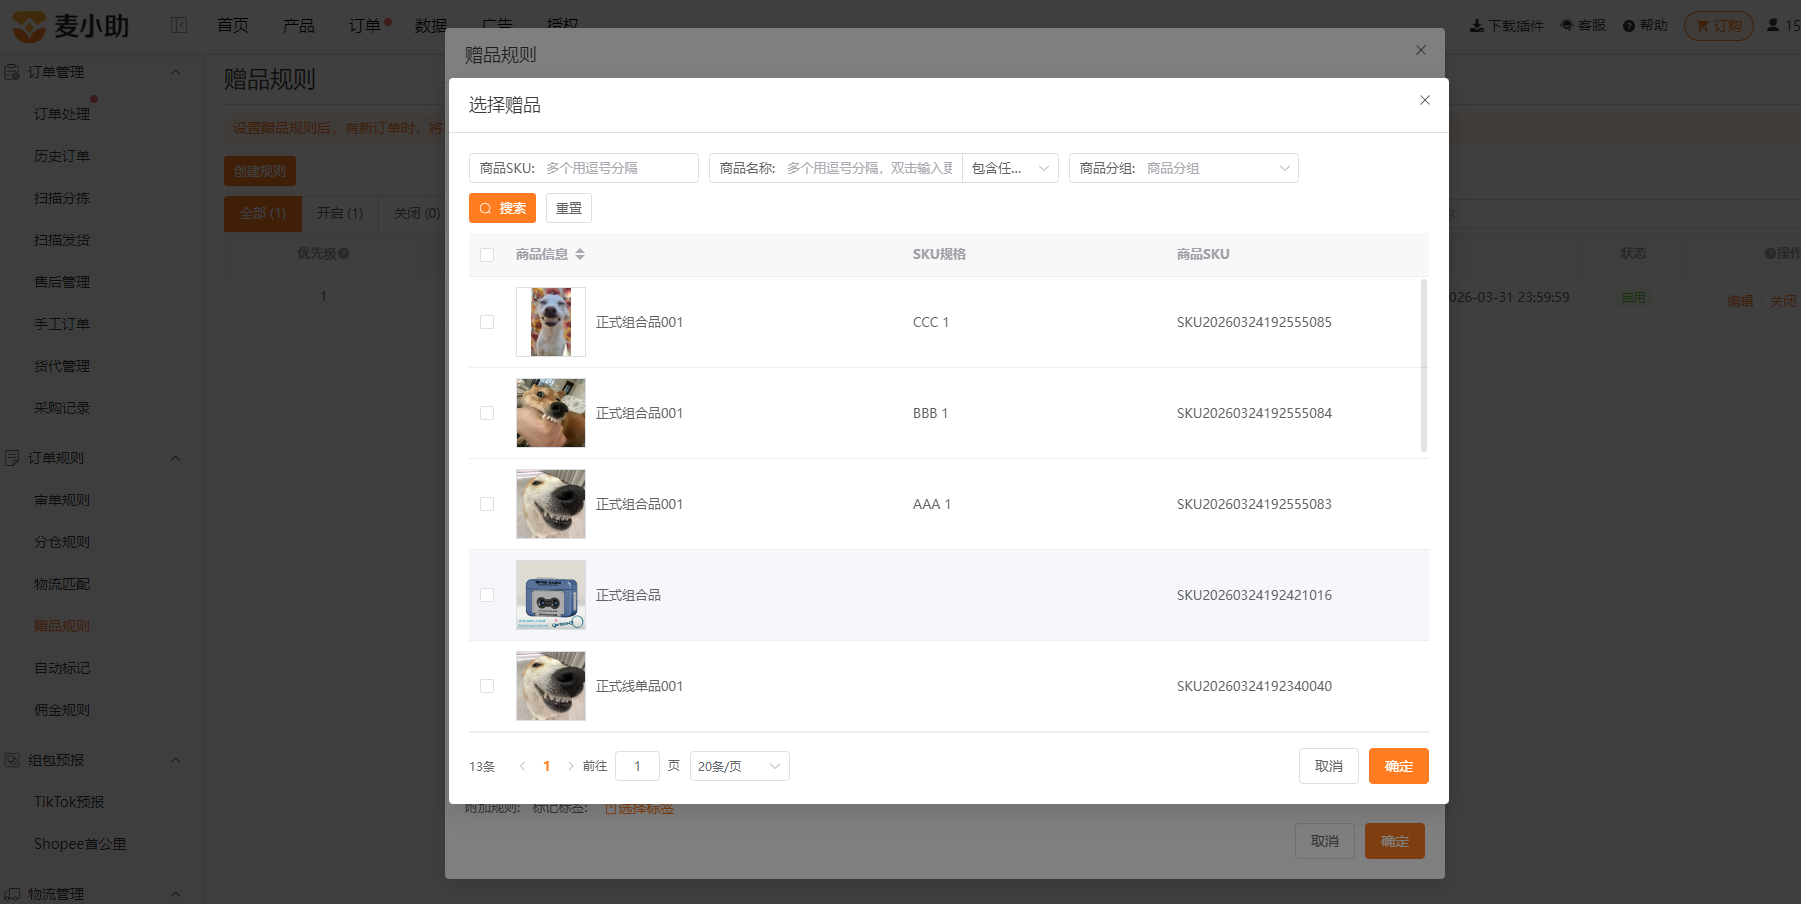Click the user account icon
The height and width of the screenshot is (904, 1801).
(x=1773, y=25)
